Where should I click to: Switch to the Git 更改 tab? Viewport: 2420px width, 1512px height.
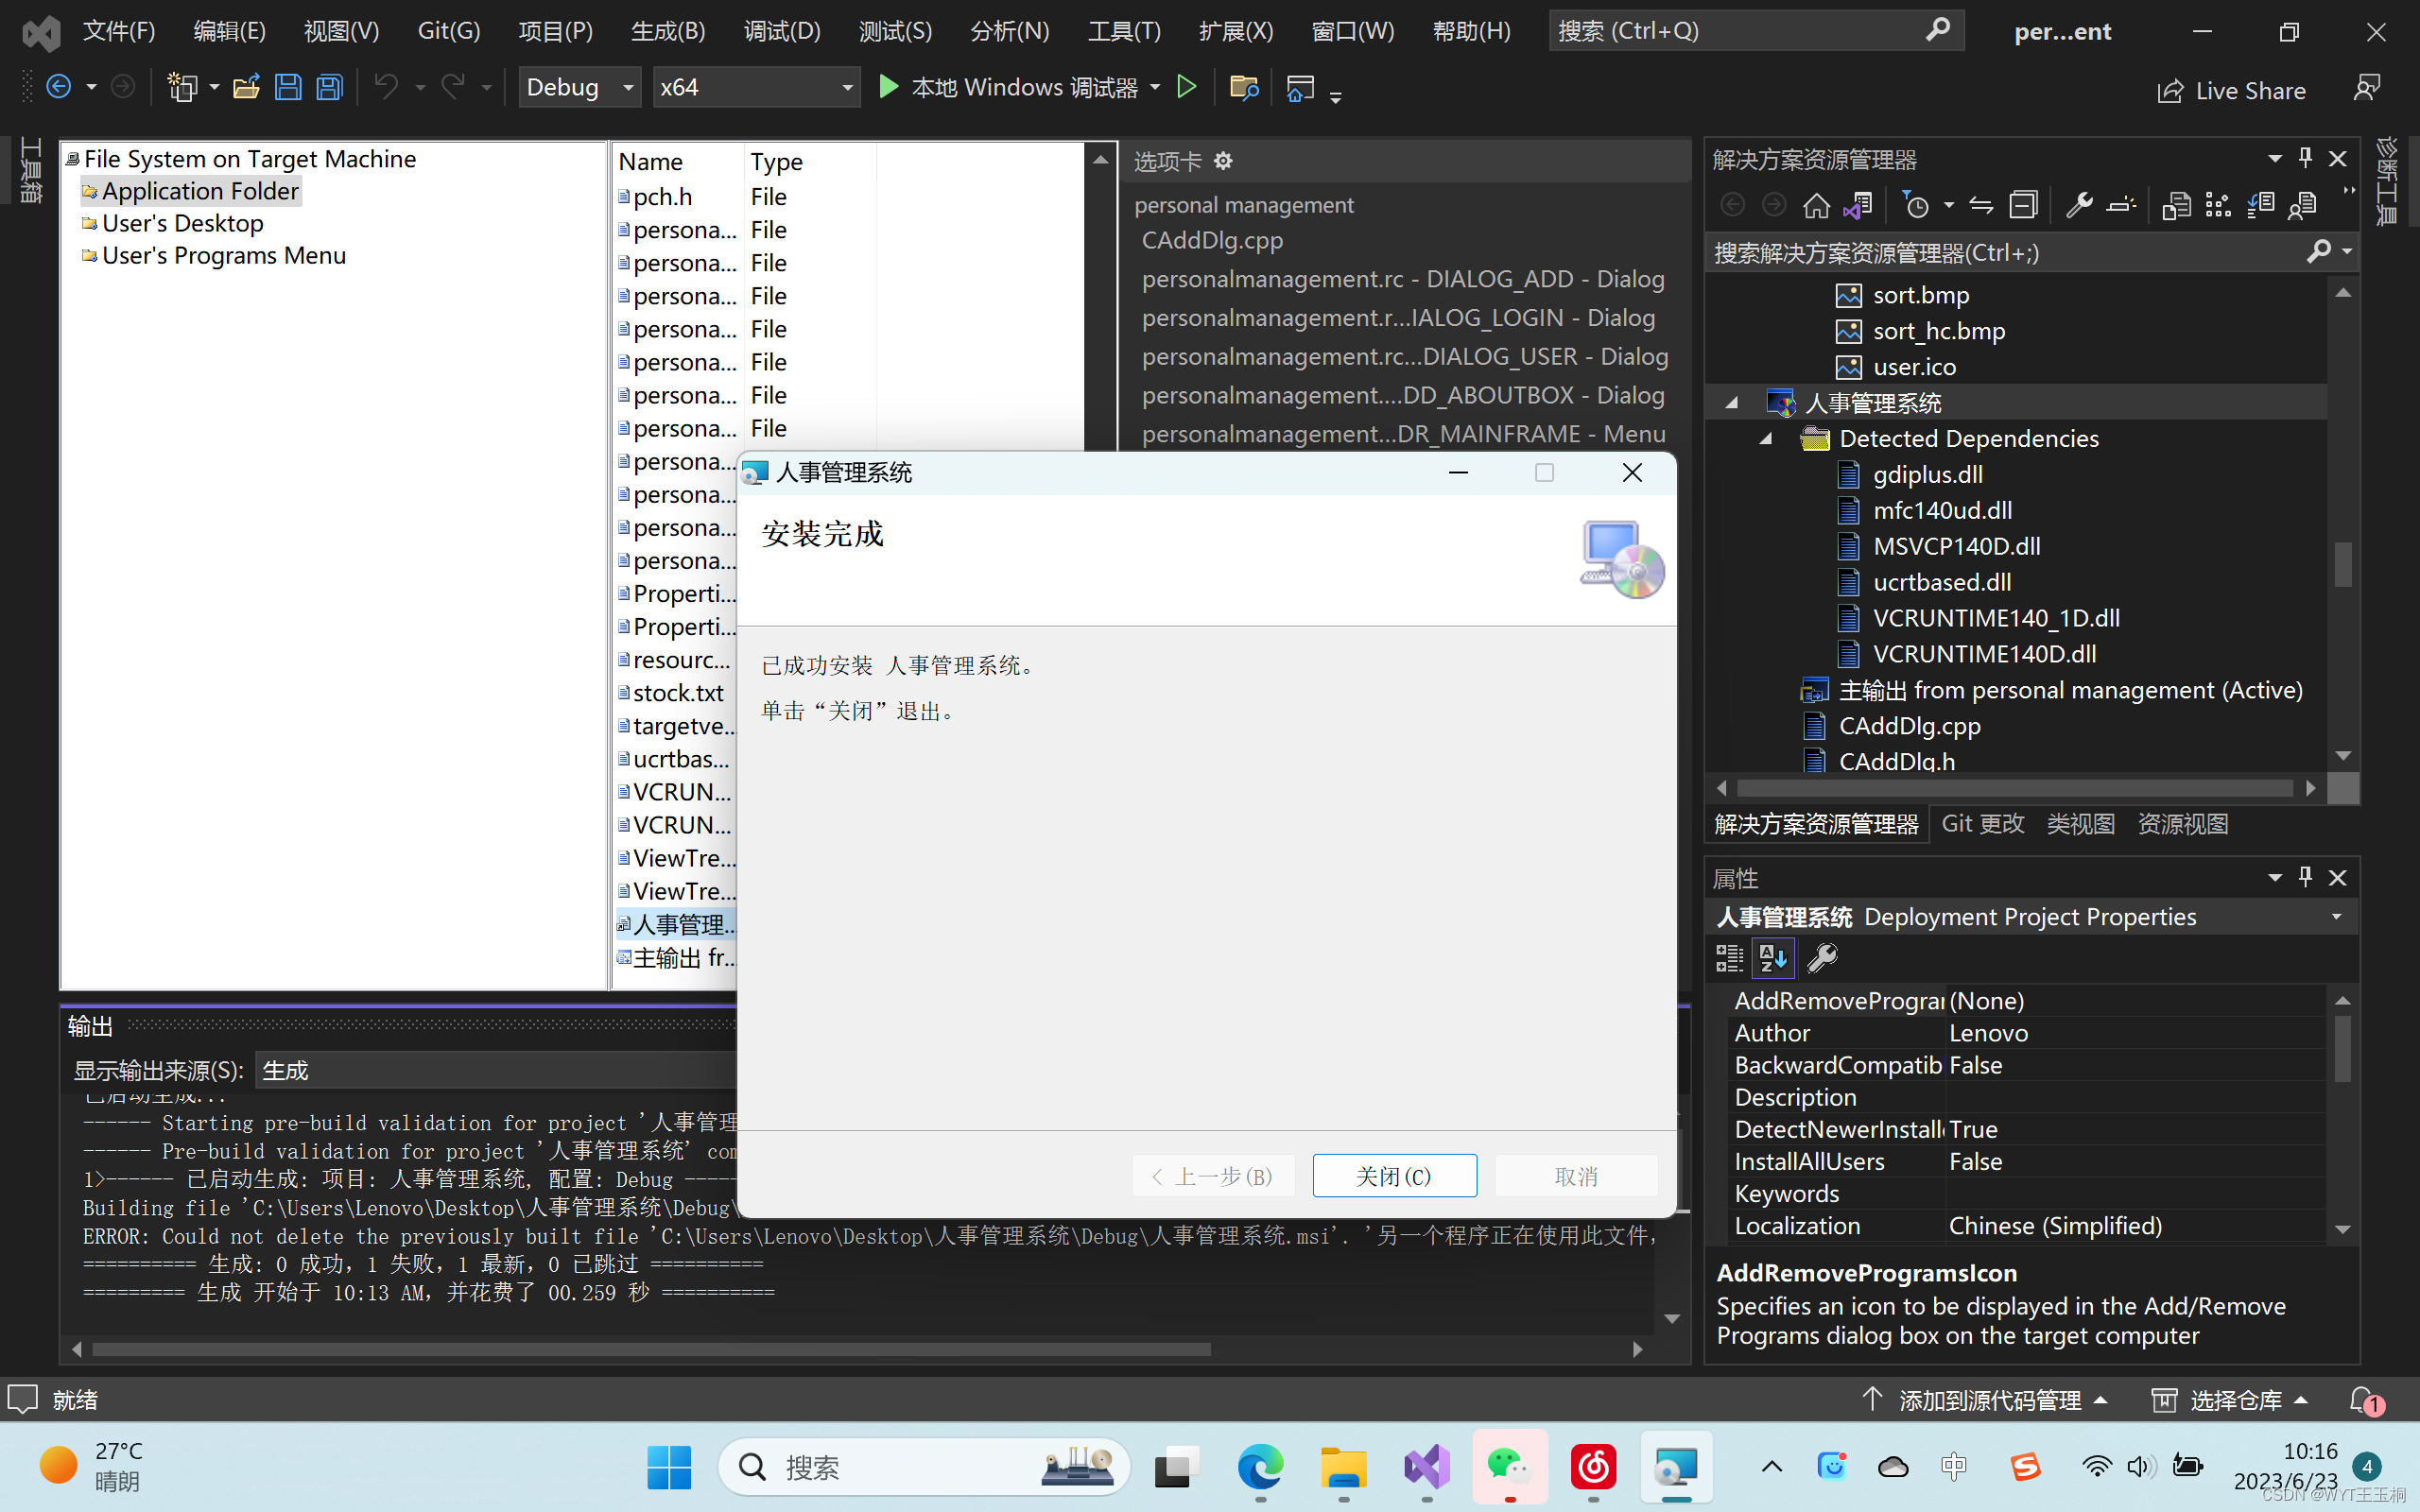[x=1982, y=823]
